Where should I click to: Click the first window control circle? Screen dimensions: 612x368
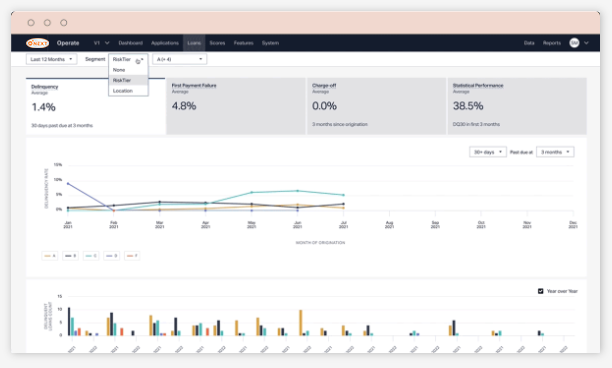(31, 23)
